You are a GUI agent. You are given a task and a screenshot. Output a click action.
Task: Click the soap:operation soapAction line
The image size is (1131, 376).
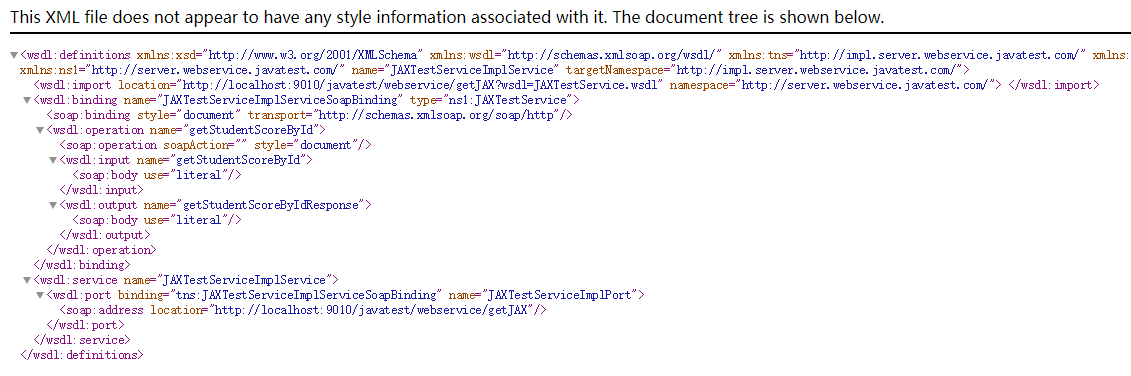click(x=215, y=145)
